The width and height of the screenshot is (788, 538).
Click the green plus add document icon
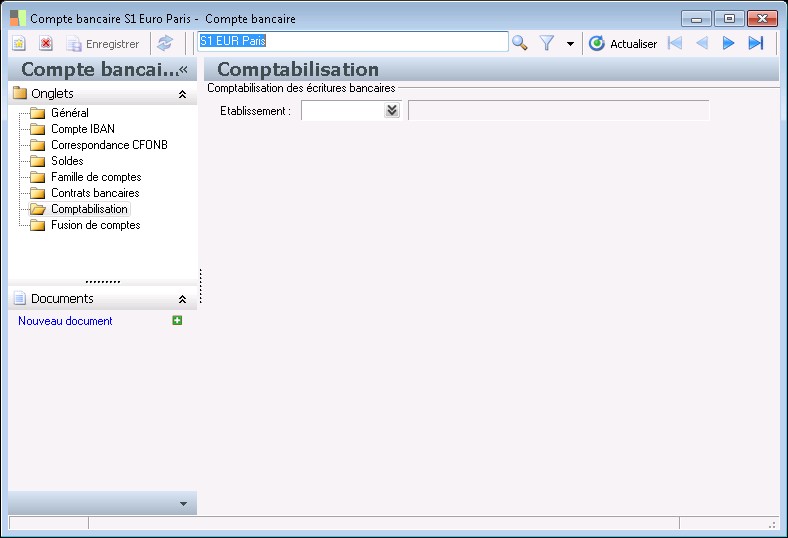177,320
